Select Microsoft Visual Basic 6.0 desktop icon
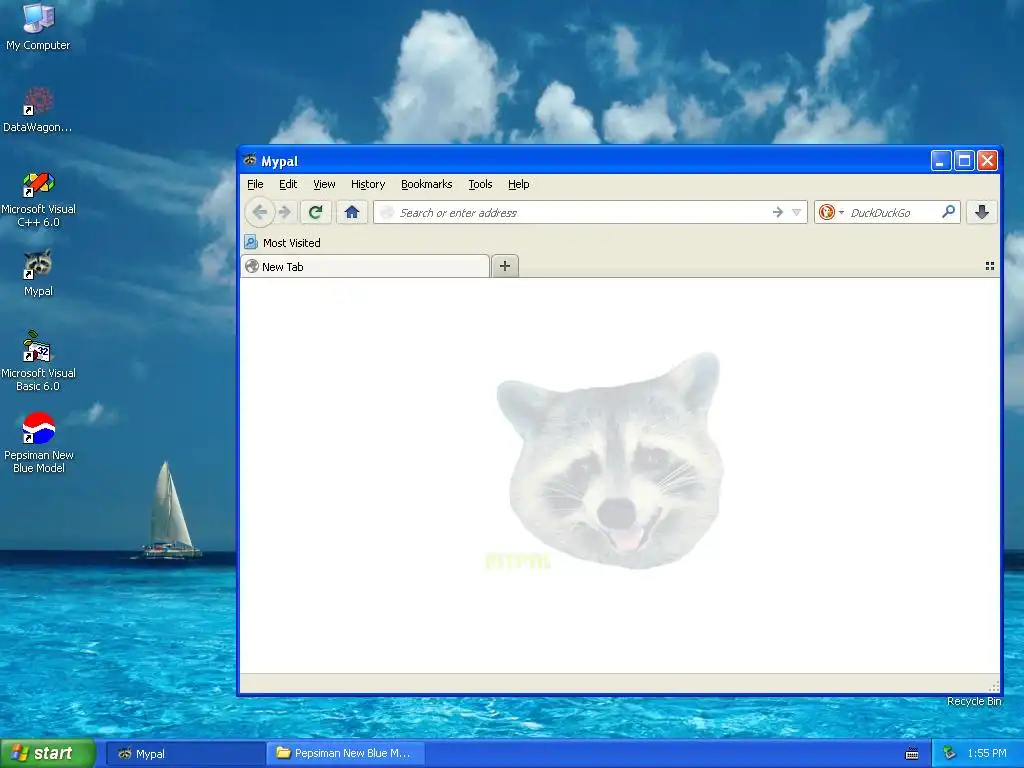 (x=38, y=362)
